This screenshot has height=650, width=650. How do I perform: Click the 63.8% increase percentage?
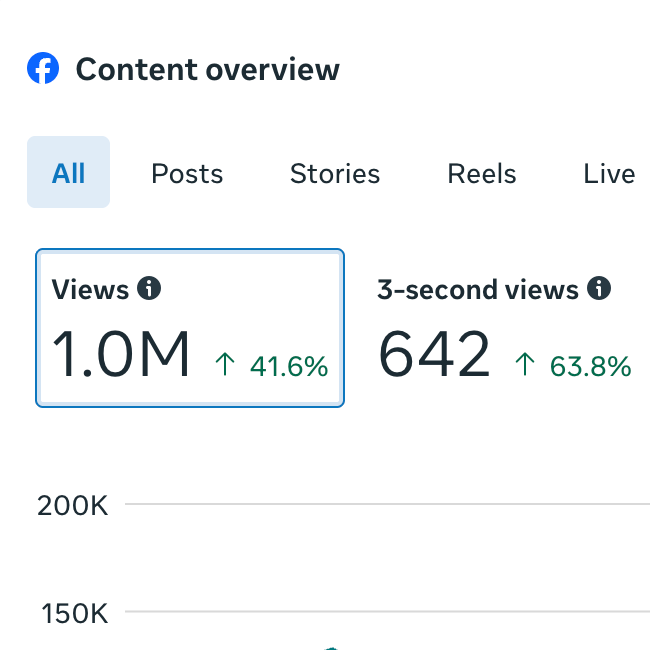[591, 366]
